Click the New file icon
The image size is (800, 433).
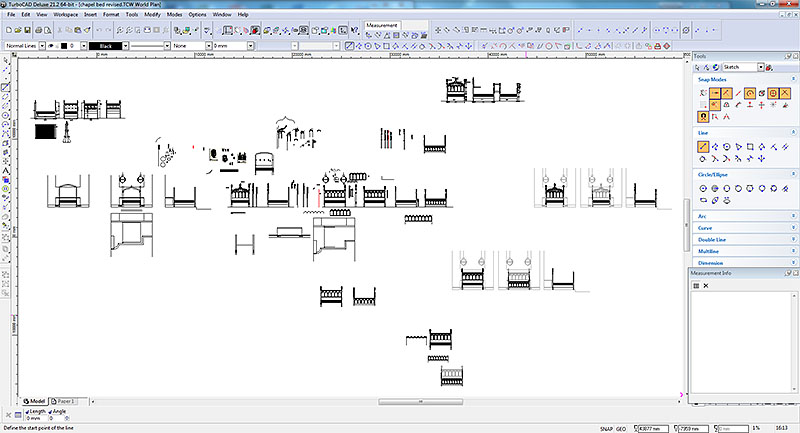click(x=8, y=30)
